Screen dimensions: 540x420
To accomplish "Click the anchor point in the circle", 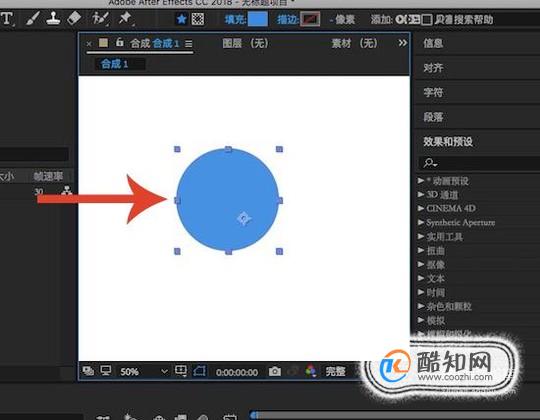I will point(244,219).
